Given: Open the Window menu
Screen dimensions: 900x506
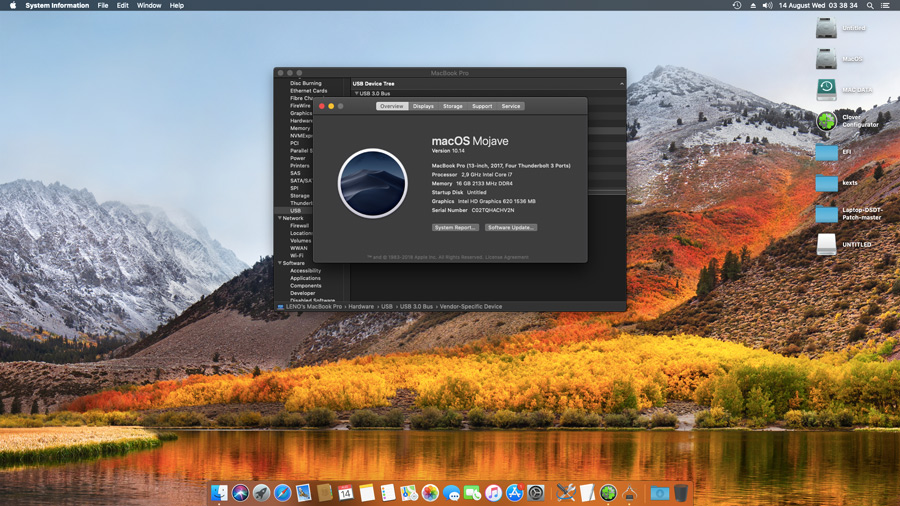Looking at the screenshot, I should point(148,6).
